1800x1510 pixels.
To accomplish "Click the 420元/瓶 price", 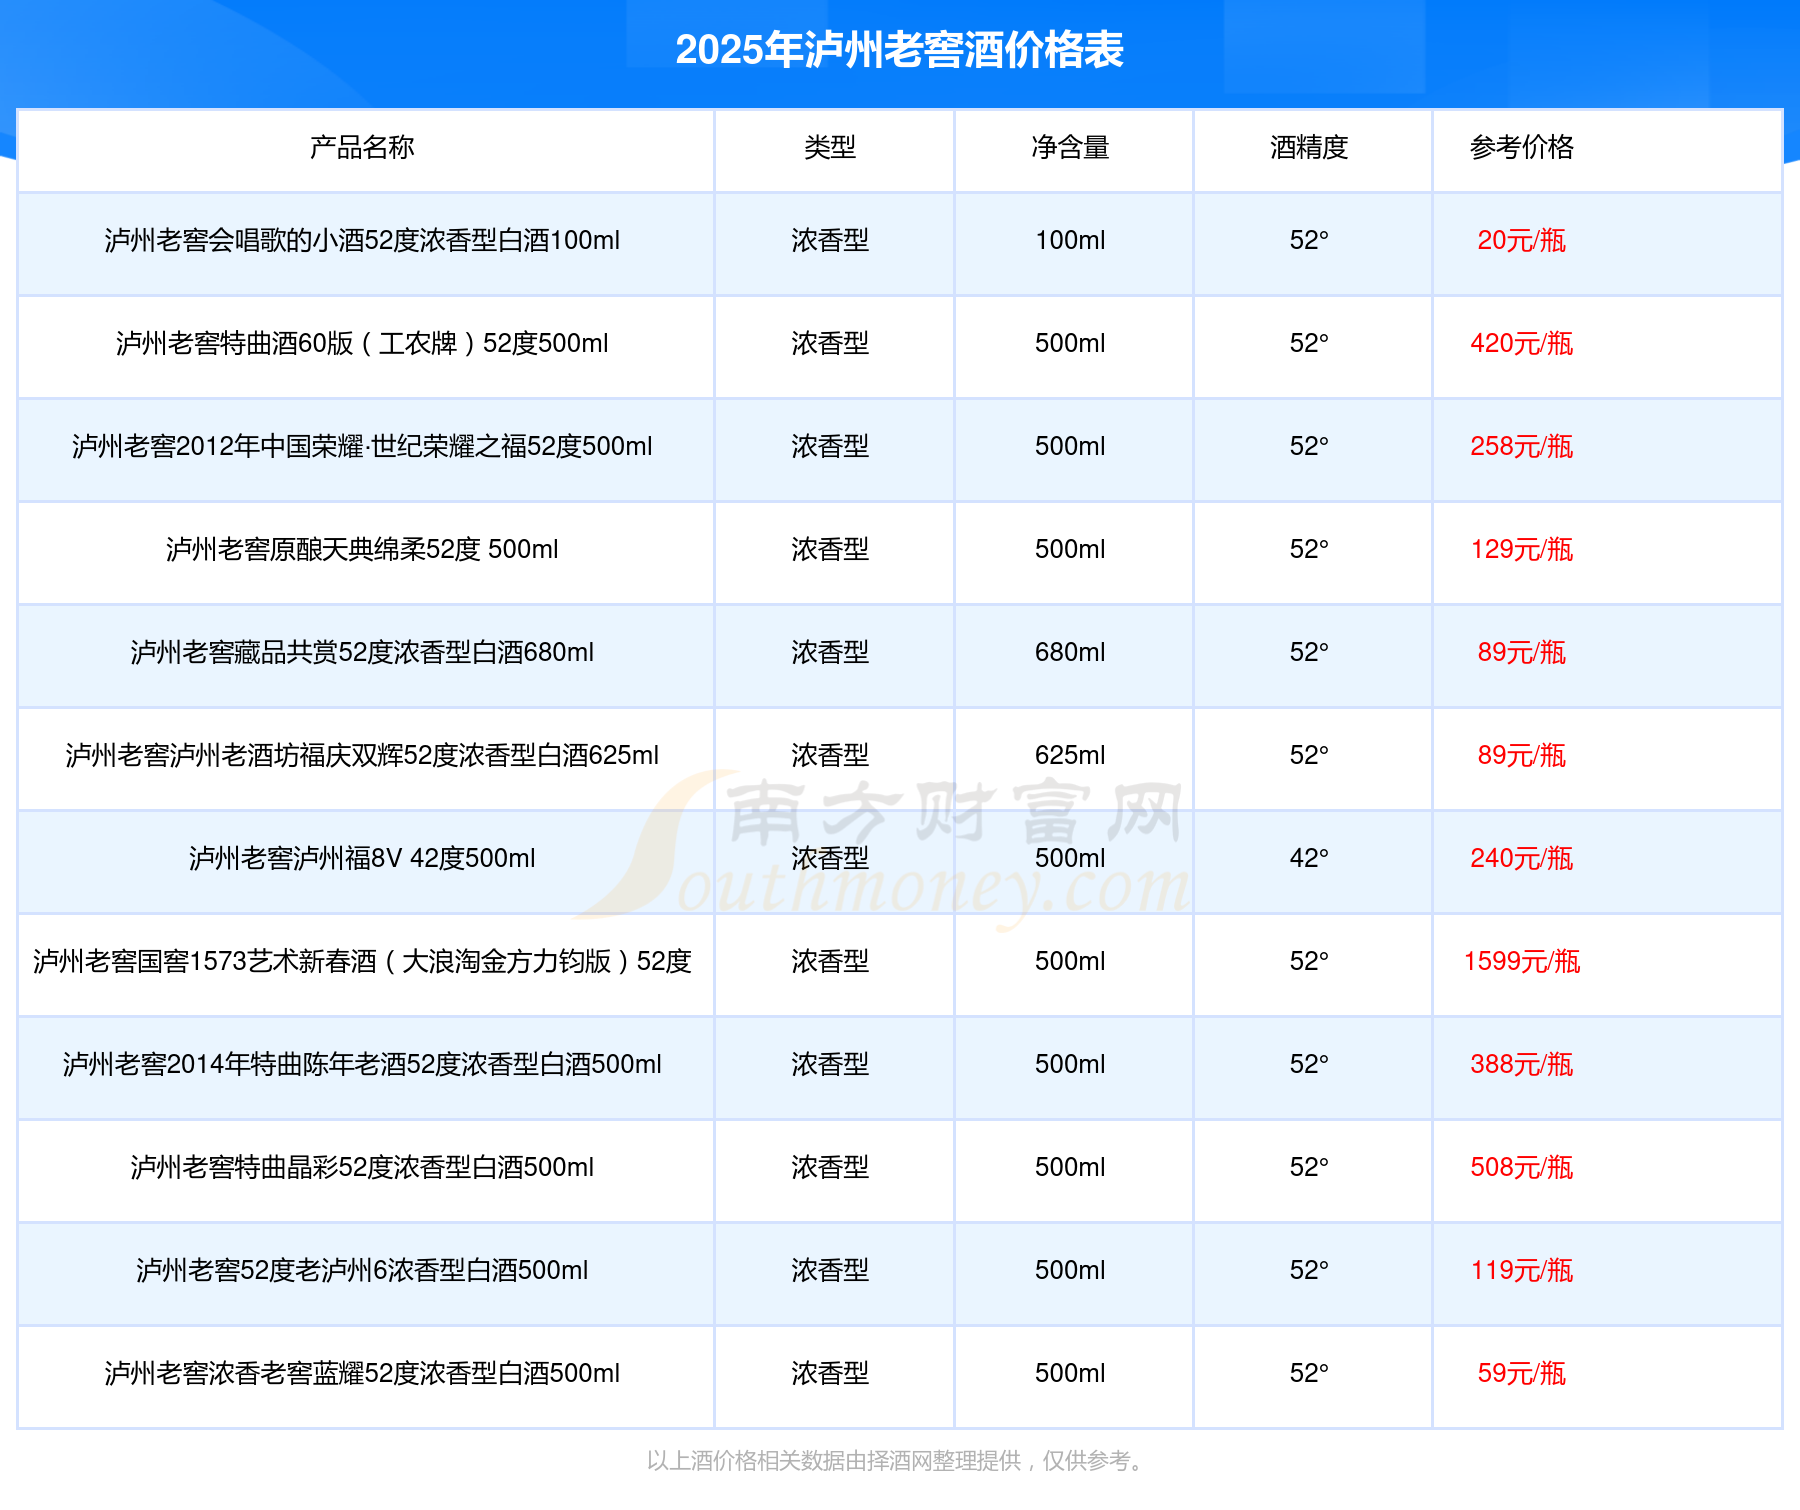I will tap(1521, 343).
